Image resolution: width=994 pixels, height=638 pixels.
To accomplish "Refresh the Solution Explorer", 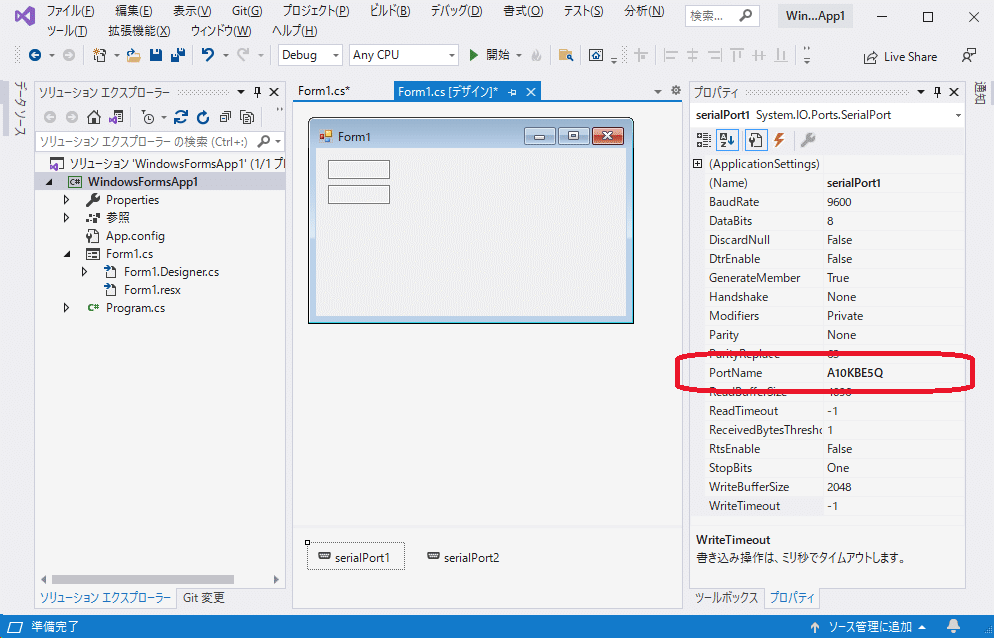I will (x=203, y=117).
